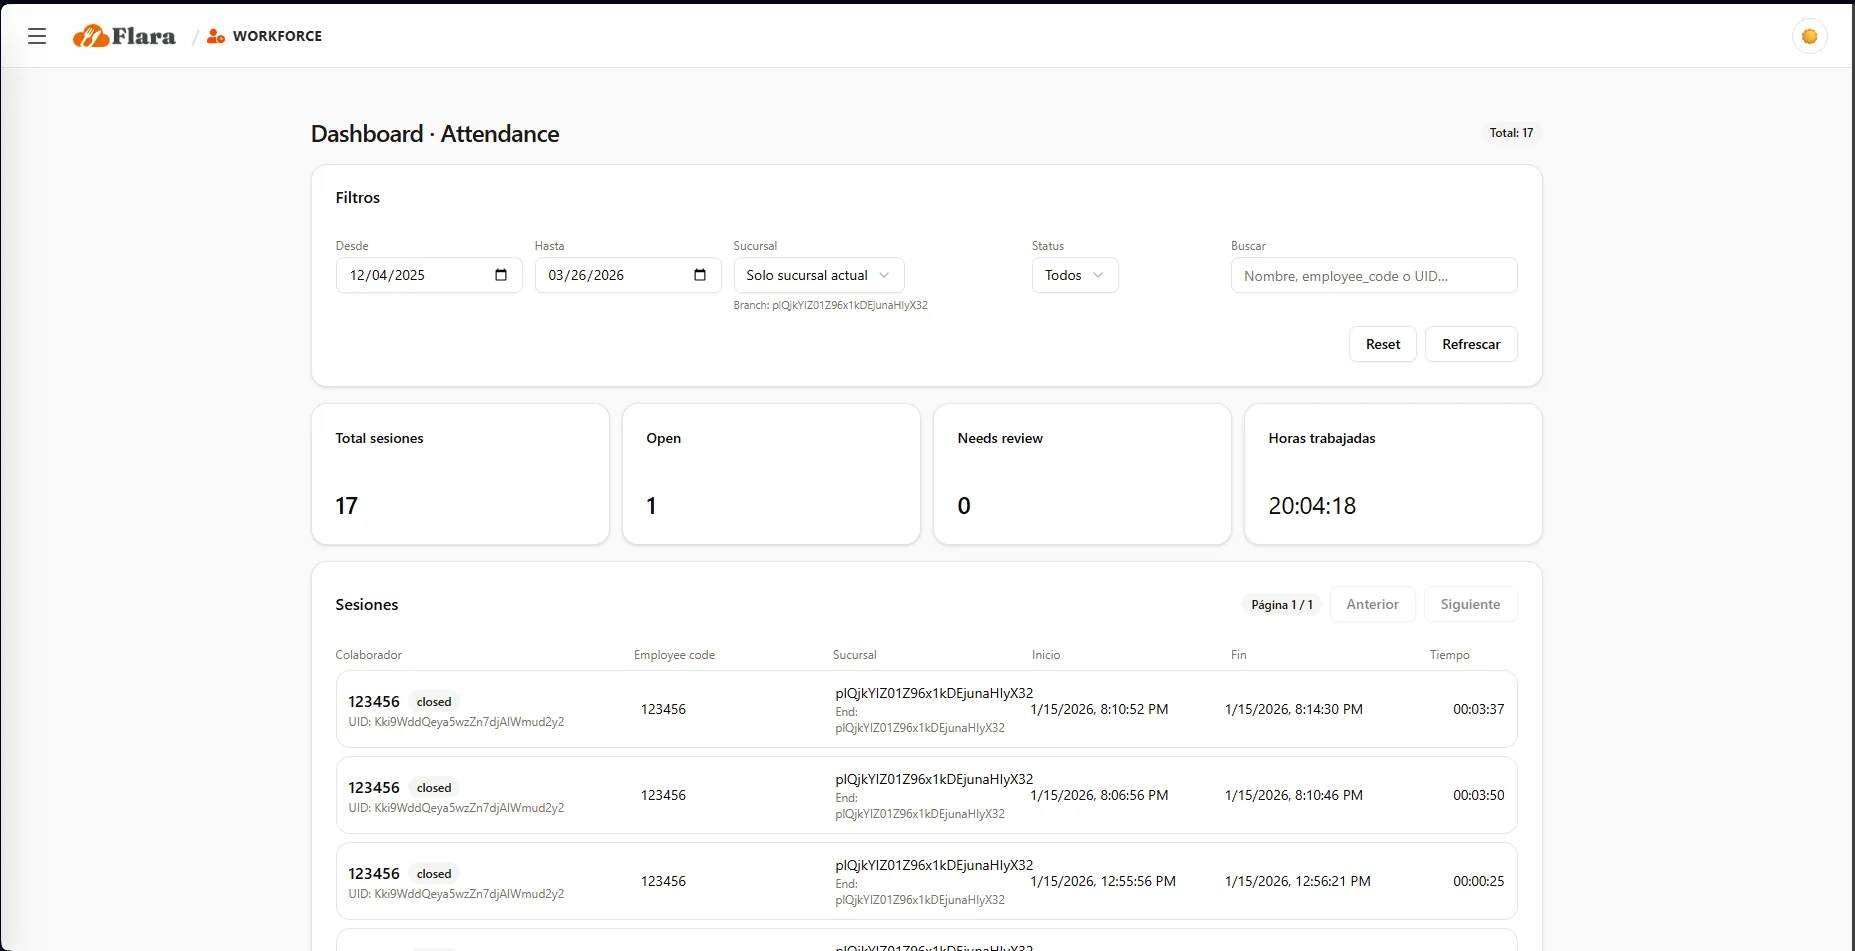Open the hamburger navigation menu
This screenshot has height=951, width=1855.
(37, 36)
